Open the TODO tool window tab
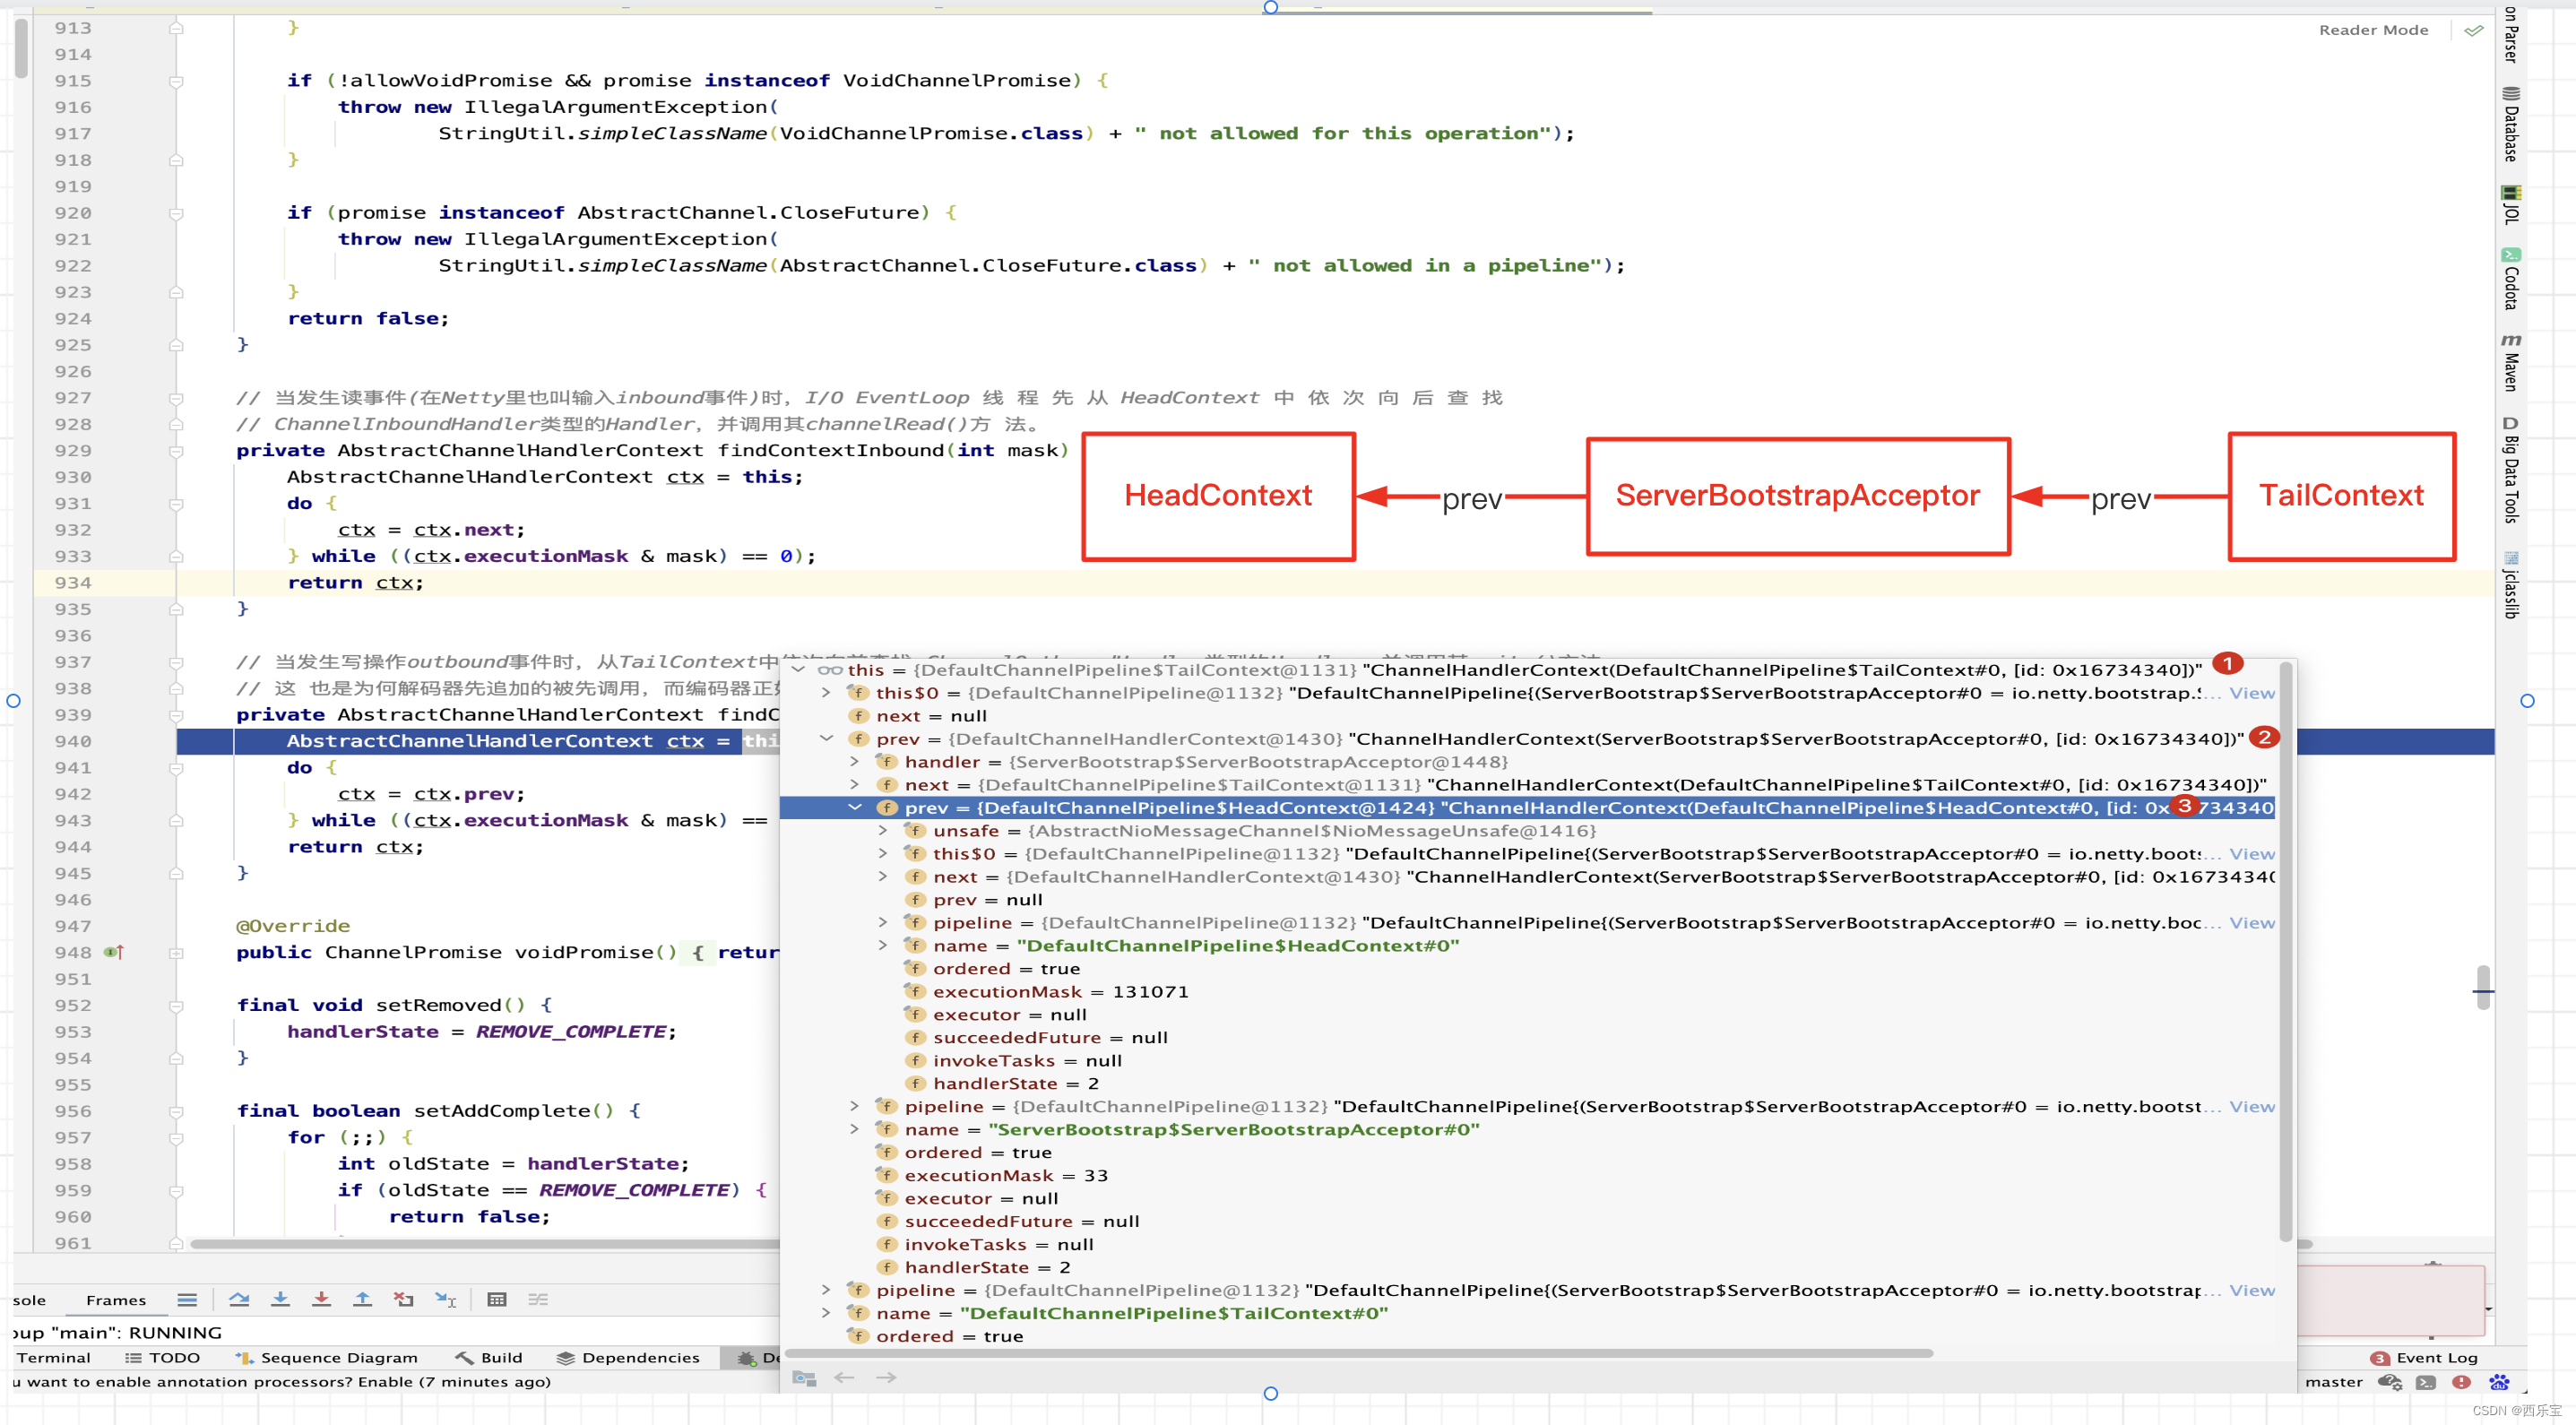Image resolution: width=2576 pixels, height=1425 pixels. 163,1357
